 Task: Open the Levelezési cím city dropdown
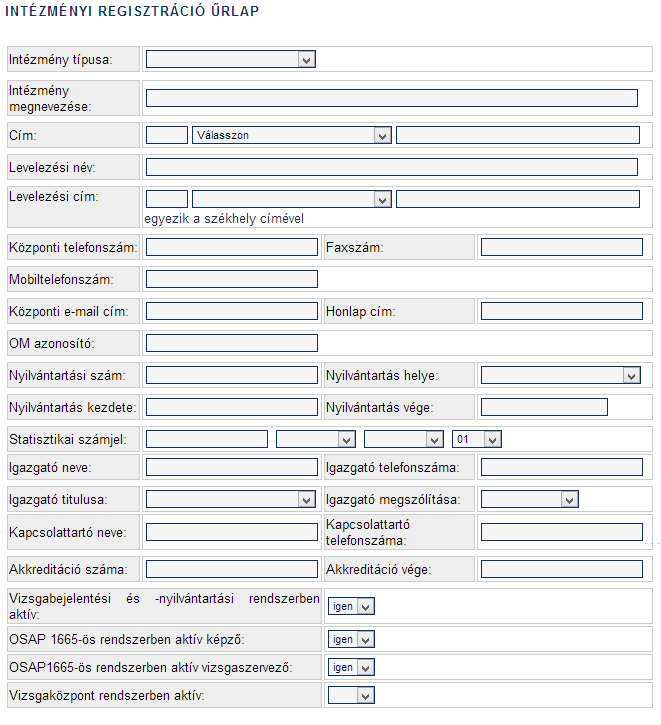292,199
